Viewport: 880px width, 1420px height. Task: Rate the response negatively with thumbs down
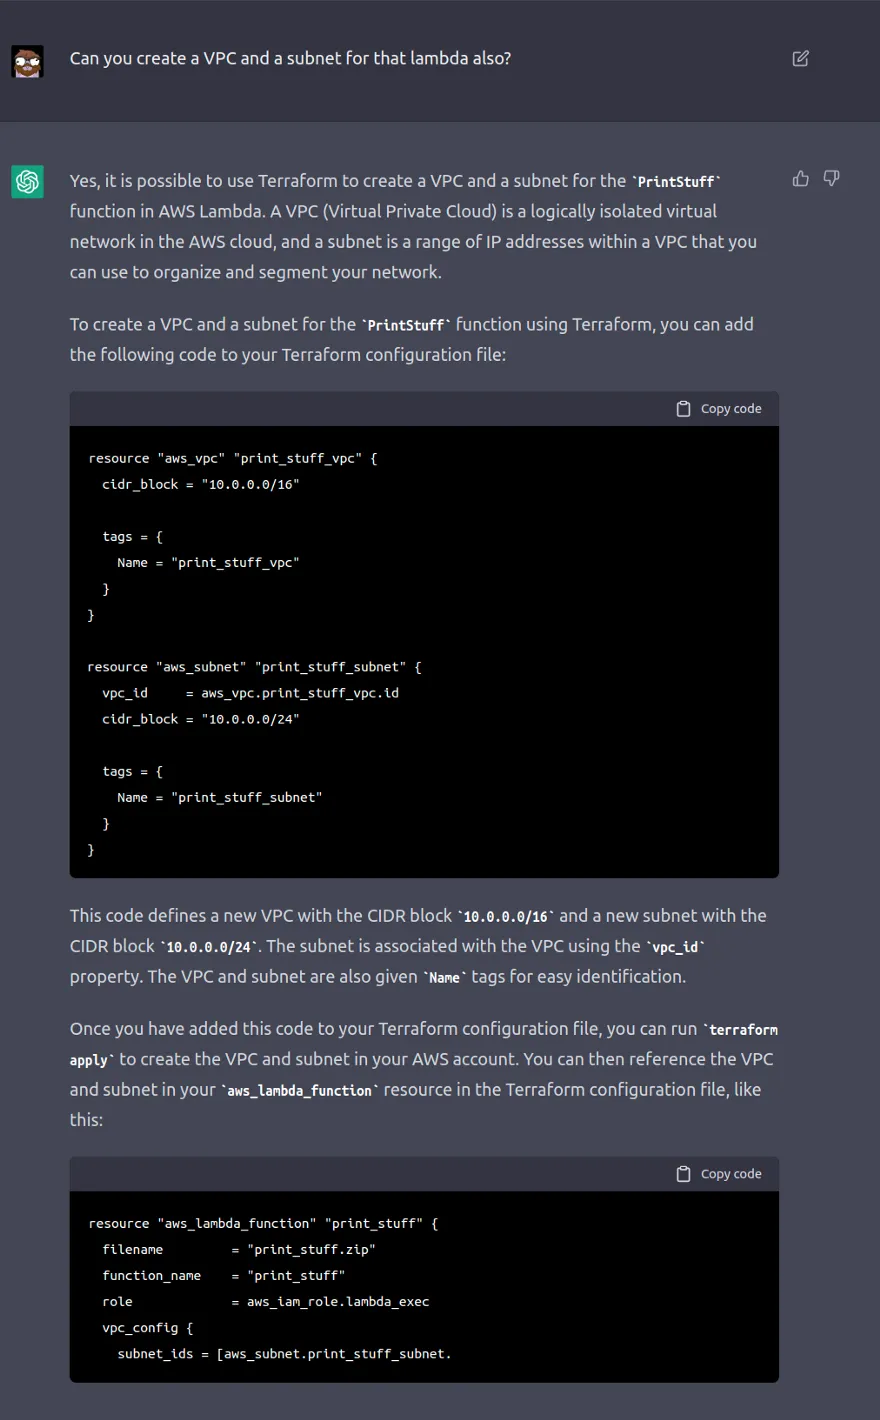click(831, 178)
